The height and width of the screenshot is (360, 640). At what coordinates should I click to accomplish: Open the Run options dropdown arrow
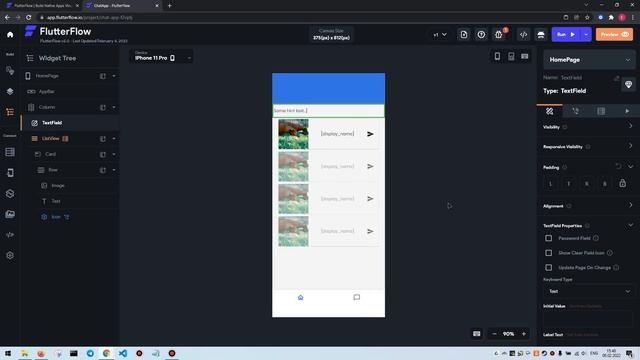(x=586, y=35)
